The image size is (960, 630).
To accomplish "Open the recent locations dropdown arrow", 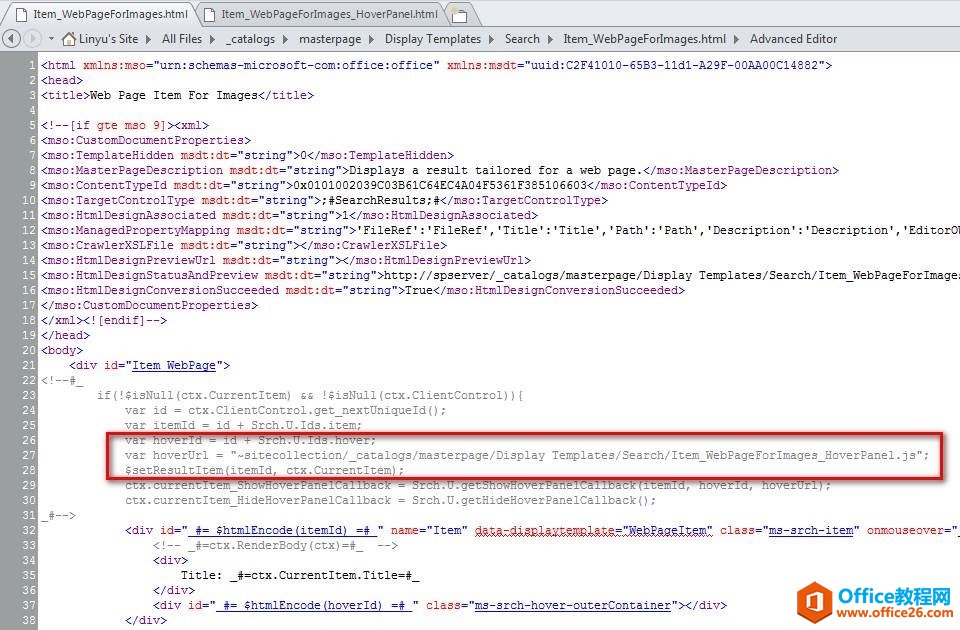I will [51, 39].
